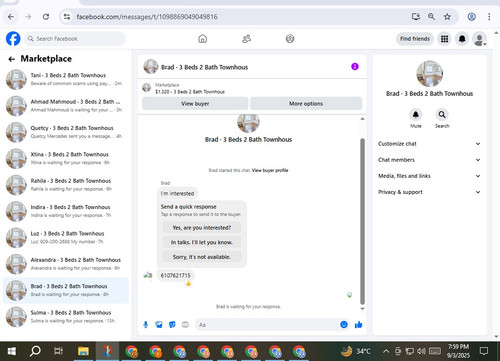Expand Media, files and links section
This screenshot has height=361, width=500.
coord(429,176)
